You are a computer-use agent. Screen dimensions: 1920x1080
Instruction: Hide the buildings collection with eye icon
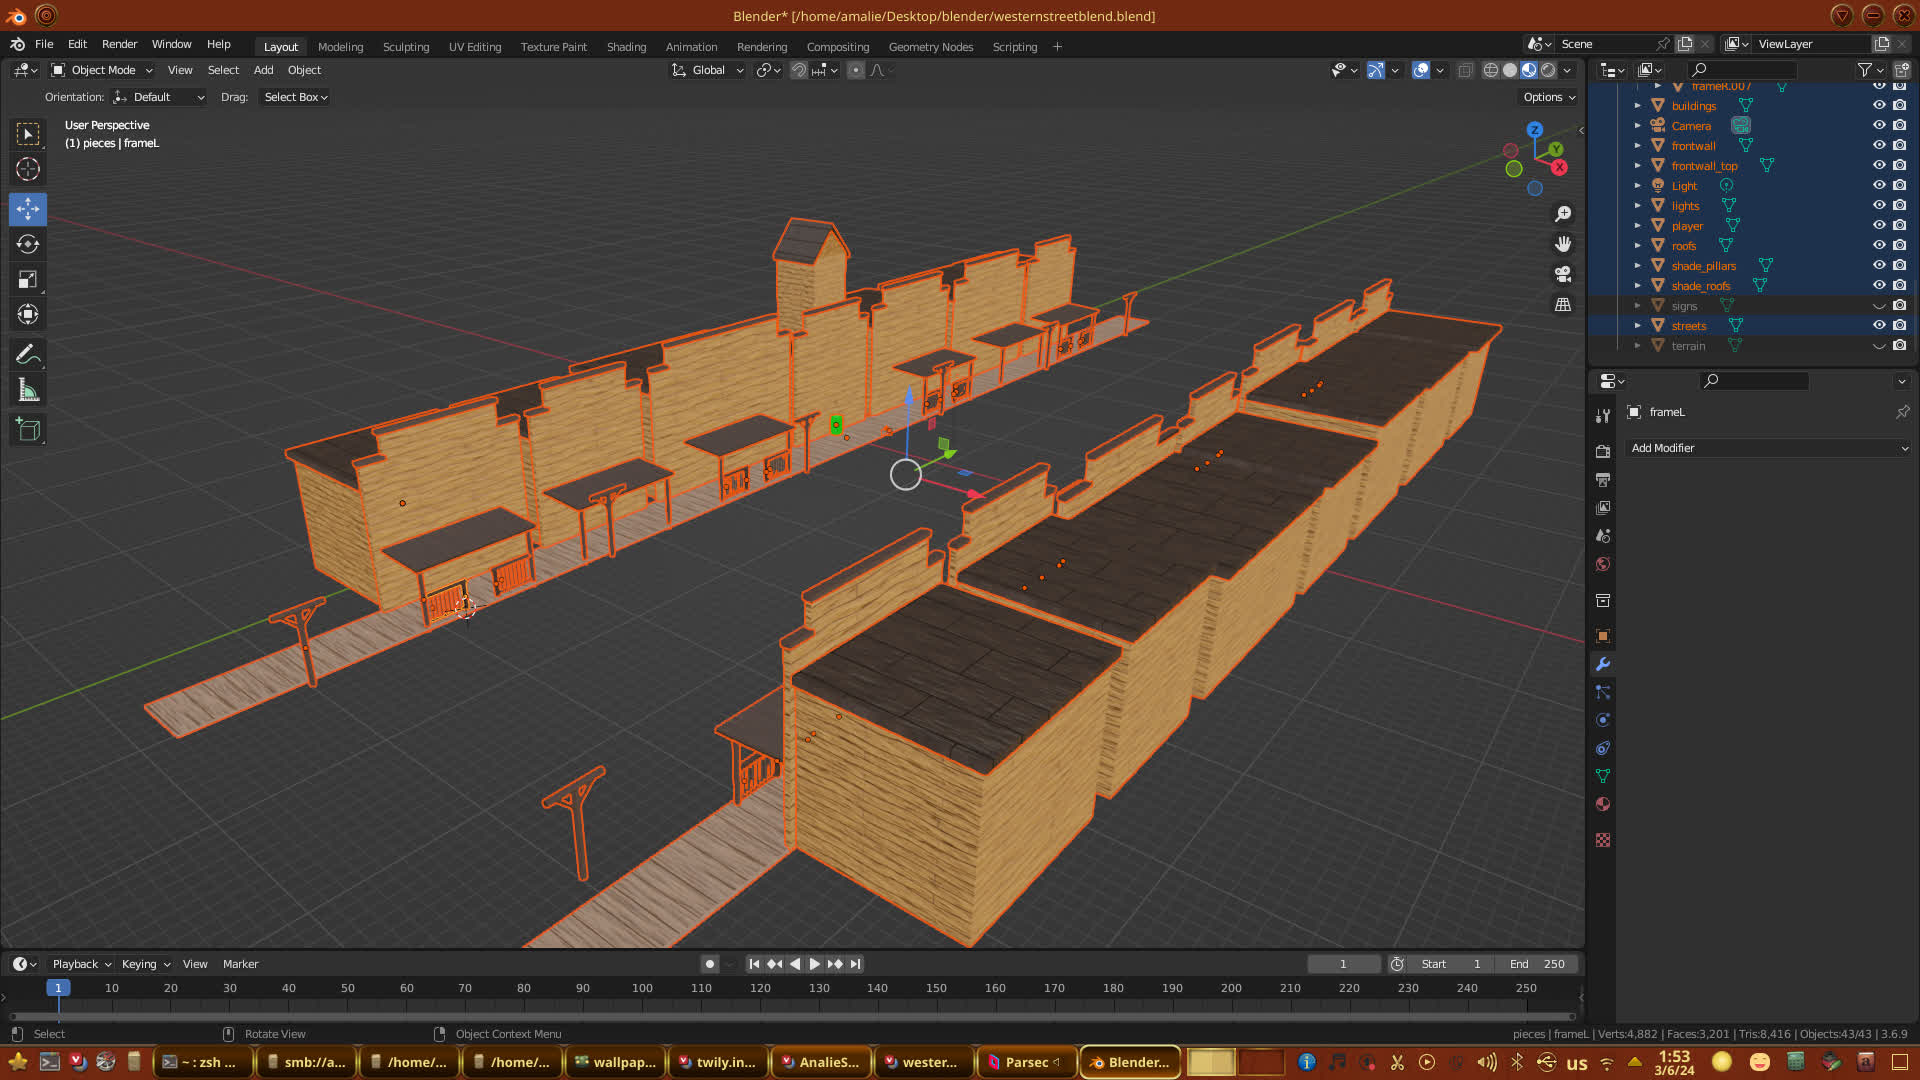click(x=1879, y=105)
